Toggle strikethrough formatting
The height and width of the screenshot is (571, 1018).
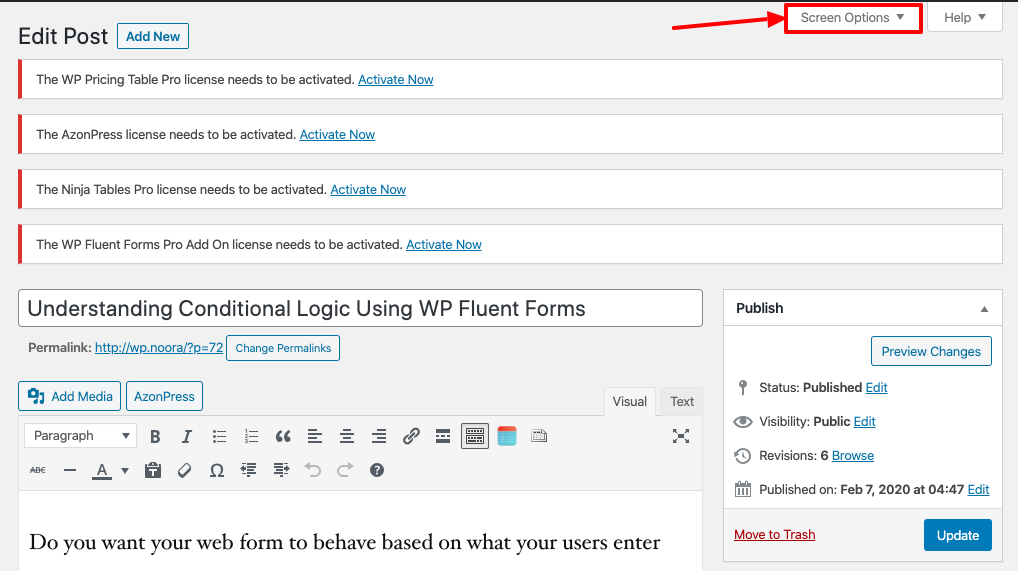(x=38, y=470)
